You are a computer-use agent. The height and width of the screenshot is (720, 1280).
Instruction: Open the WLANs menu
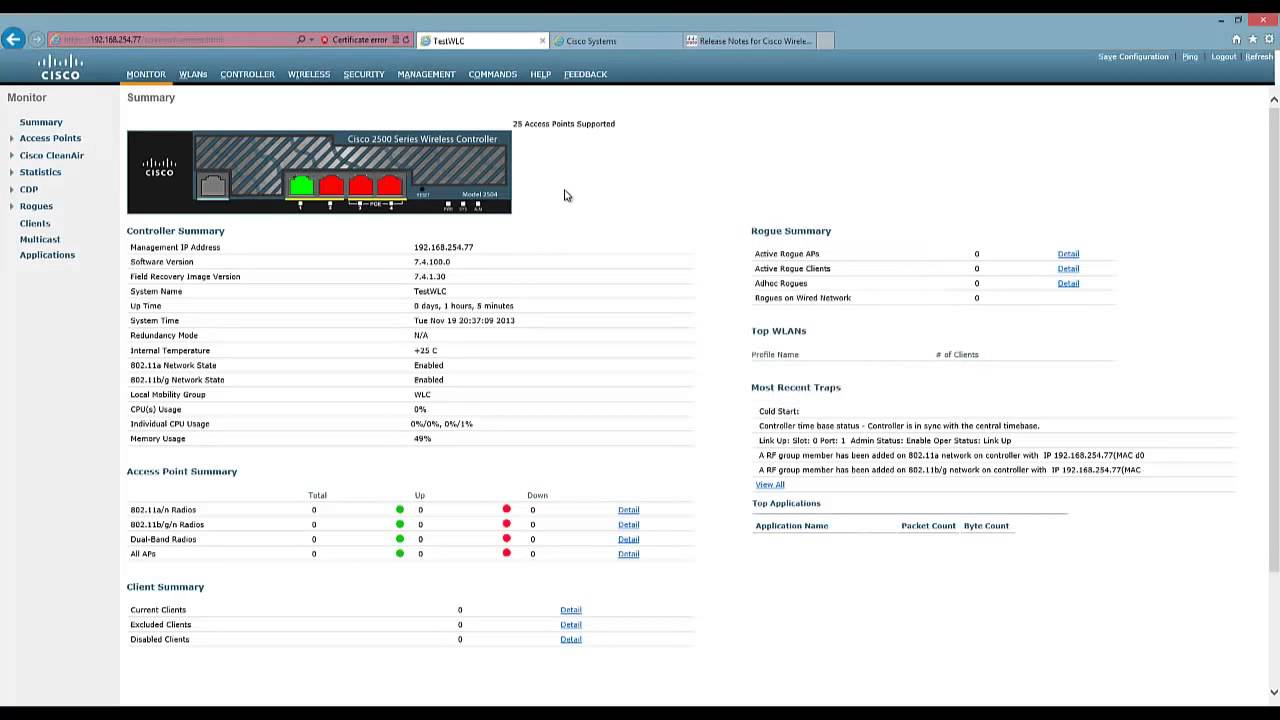click(193, 74)
